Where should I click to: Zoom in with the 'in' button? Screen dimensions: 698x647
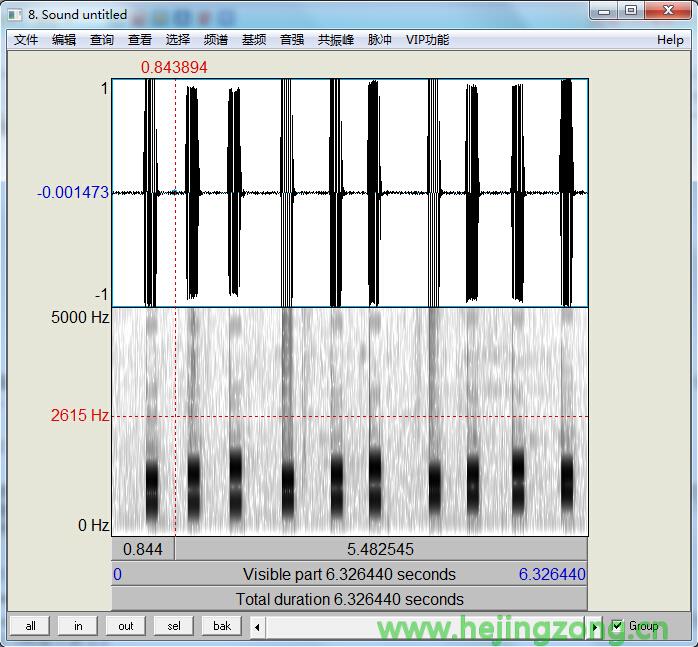tap(78, 626)
